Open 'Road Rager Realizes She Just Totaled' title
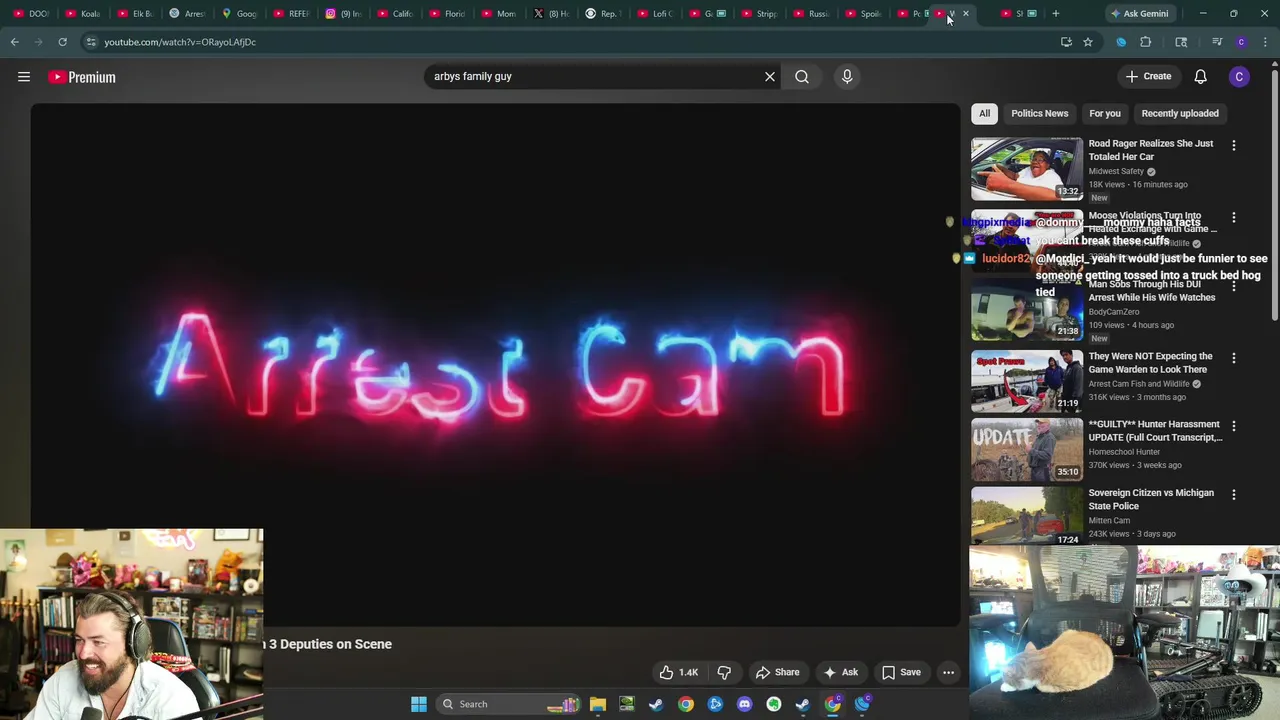1280x720 pixels. (1151, 150)
